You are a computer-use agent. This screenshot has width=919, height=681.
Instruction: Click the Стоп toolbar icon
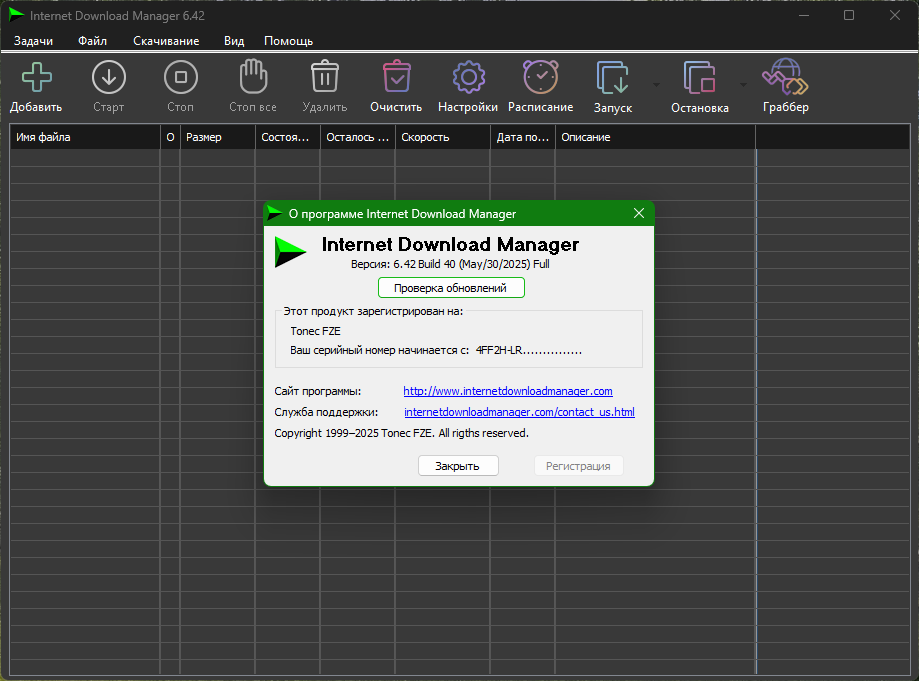click(181, 77)
